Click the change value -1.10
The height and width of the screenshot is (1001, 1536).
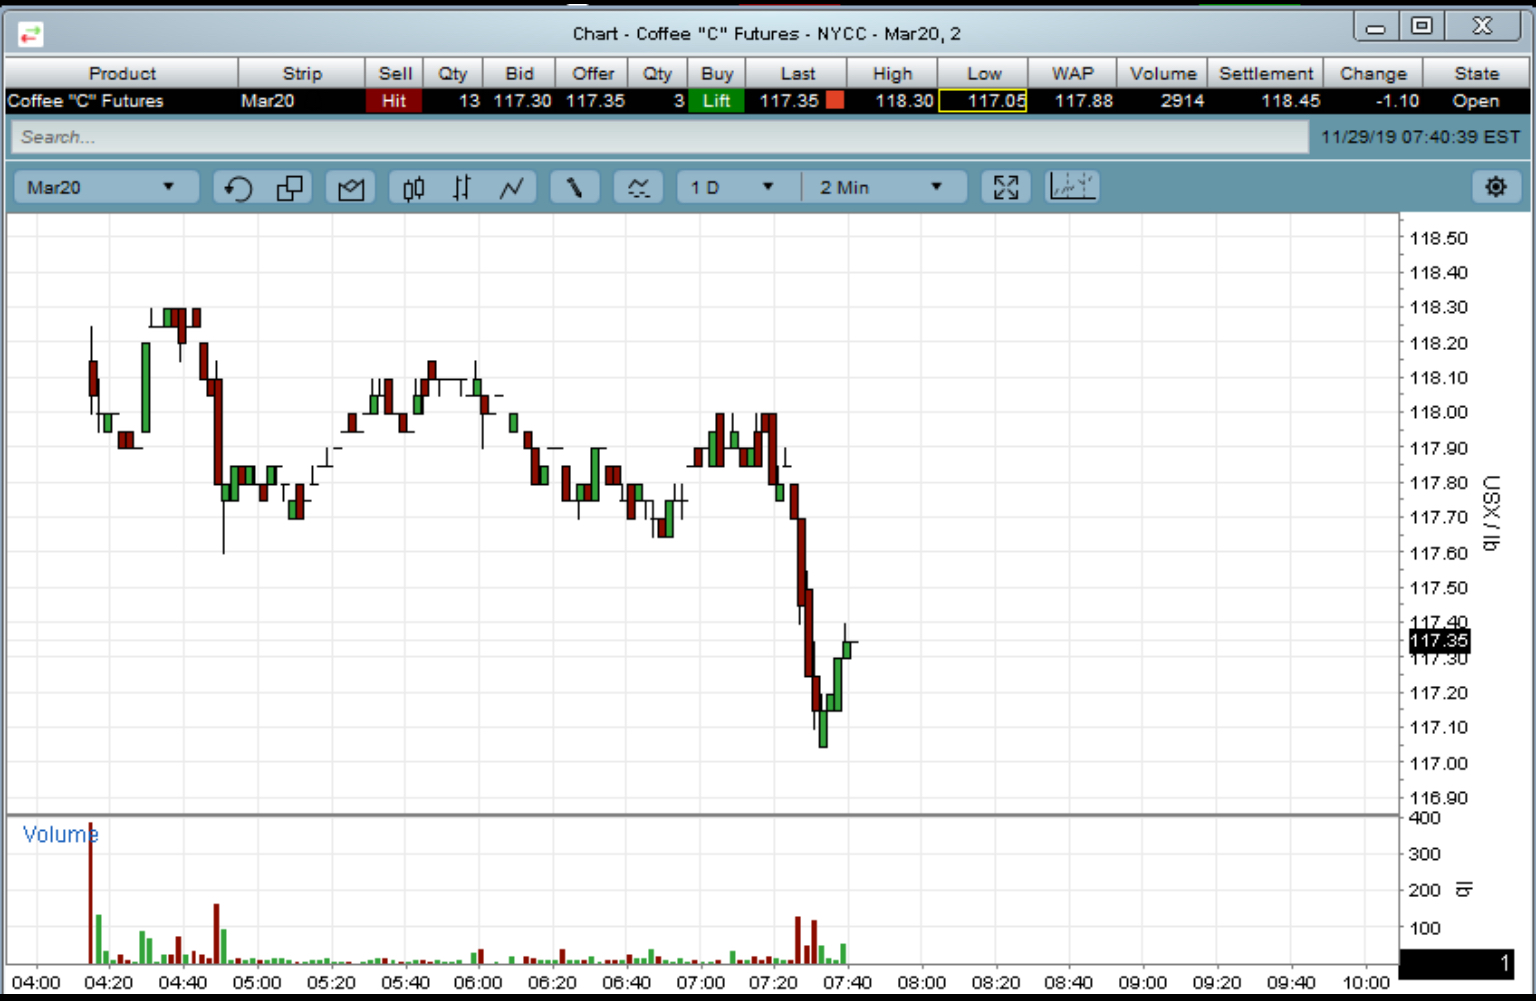point(1397,101)
